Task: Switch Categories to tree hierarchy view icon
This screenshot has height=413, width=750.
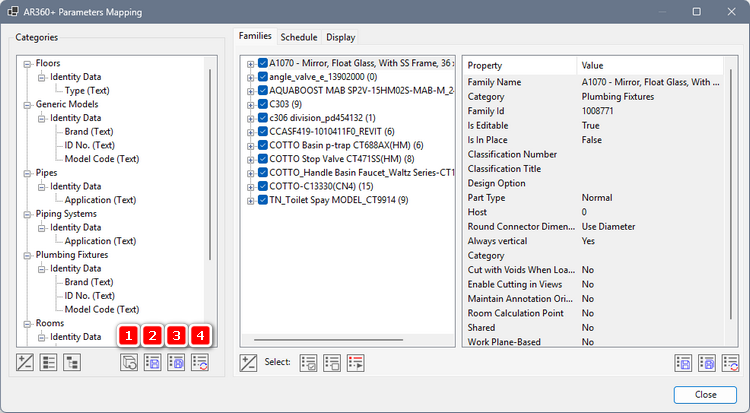Action: [72, 362]
